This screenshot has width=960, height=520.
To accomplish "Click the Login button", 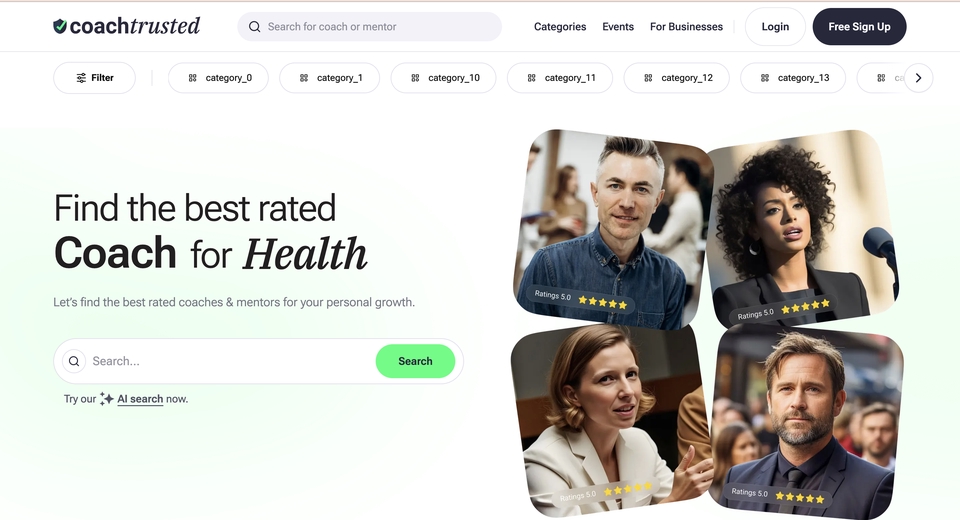I will pyautogui.click(x=775, y=27).
